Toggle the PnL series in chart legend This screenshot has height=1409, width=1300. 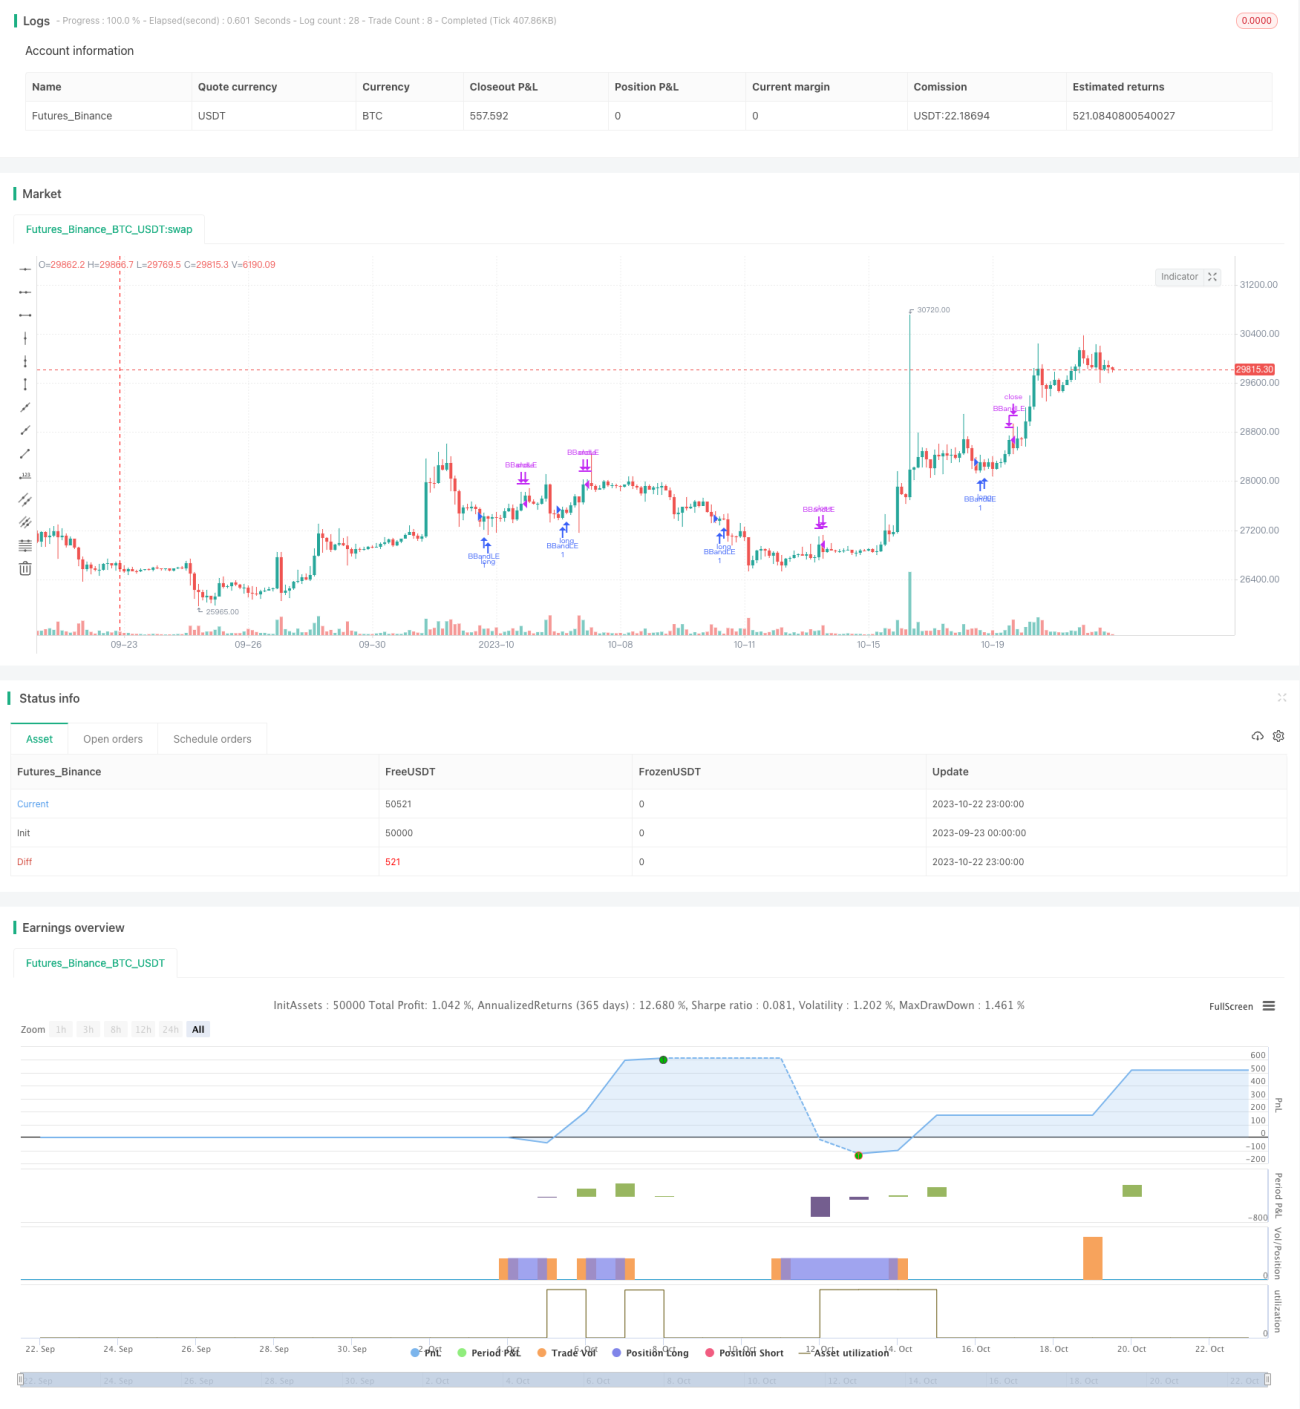click(426, 1353)
